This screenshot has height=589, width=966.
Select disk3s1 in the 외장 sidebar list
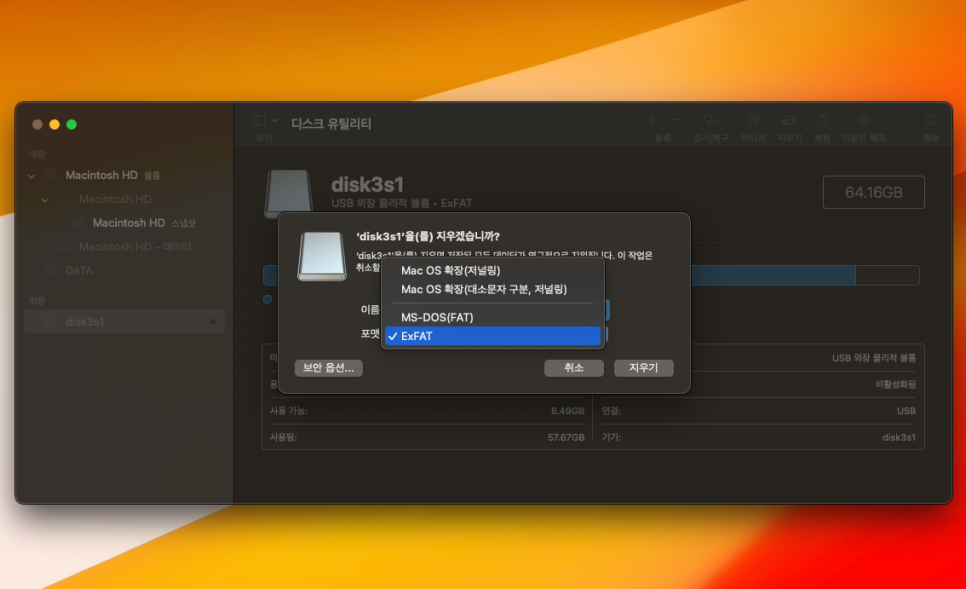[124, 322]
